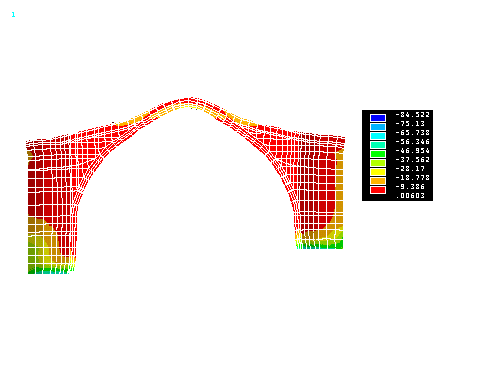494x384 pixels.
Task: Select the green legend swatch
Action: [378, 154]
